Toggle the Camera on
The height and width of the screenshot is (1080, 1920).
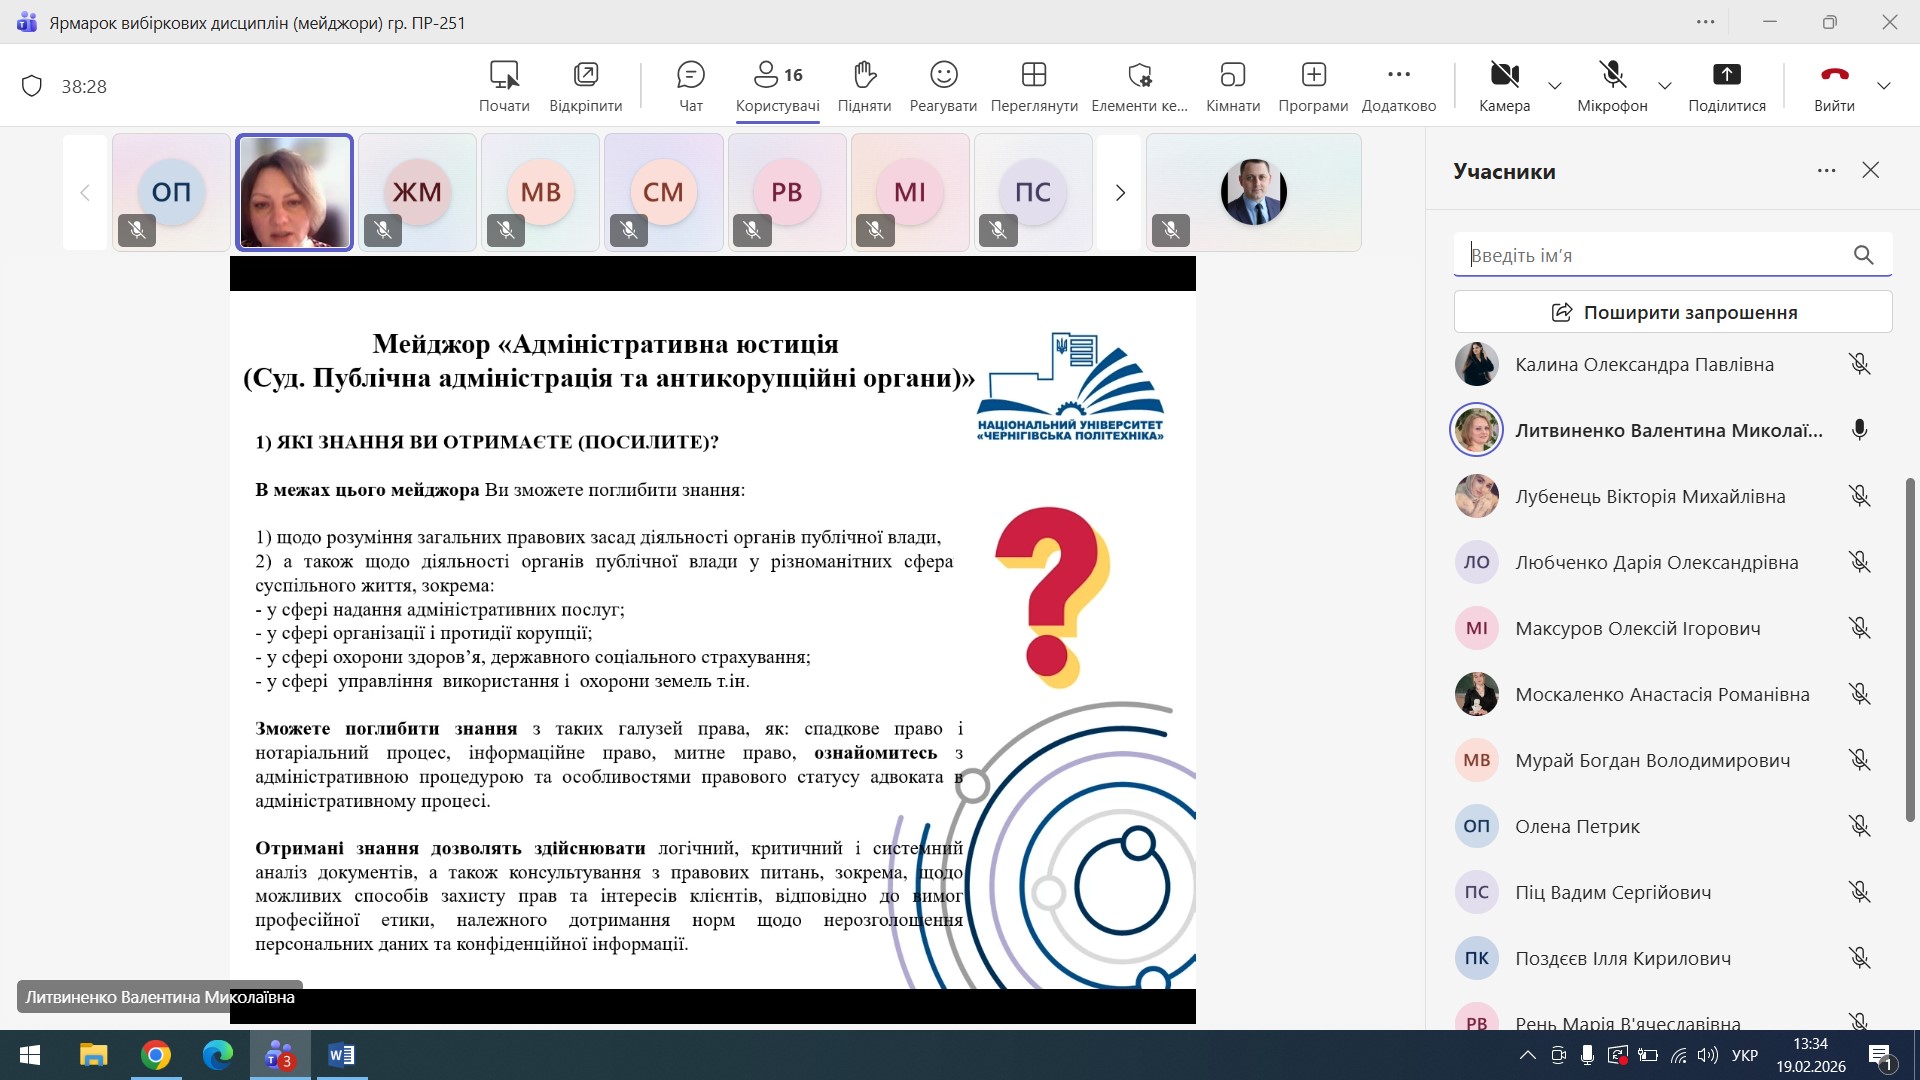(1504, 76)
